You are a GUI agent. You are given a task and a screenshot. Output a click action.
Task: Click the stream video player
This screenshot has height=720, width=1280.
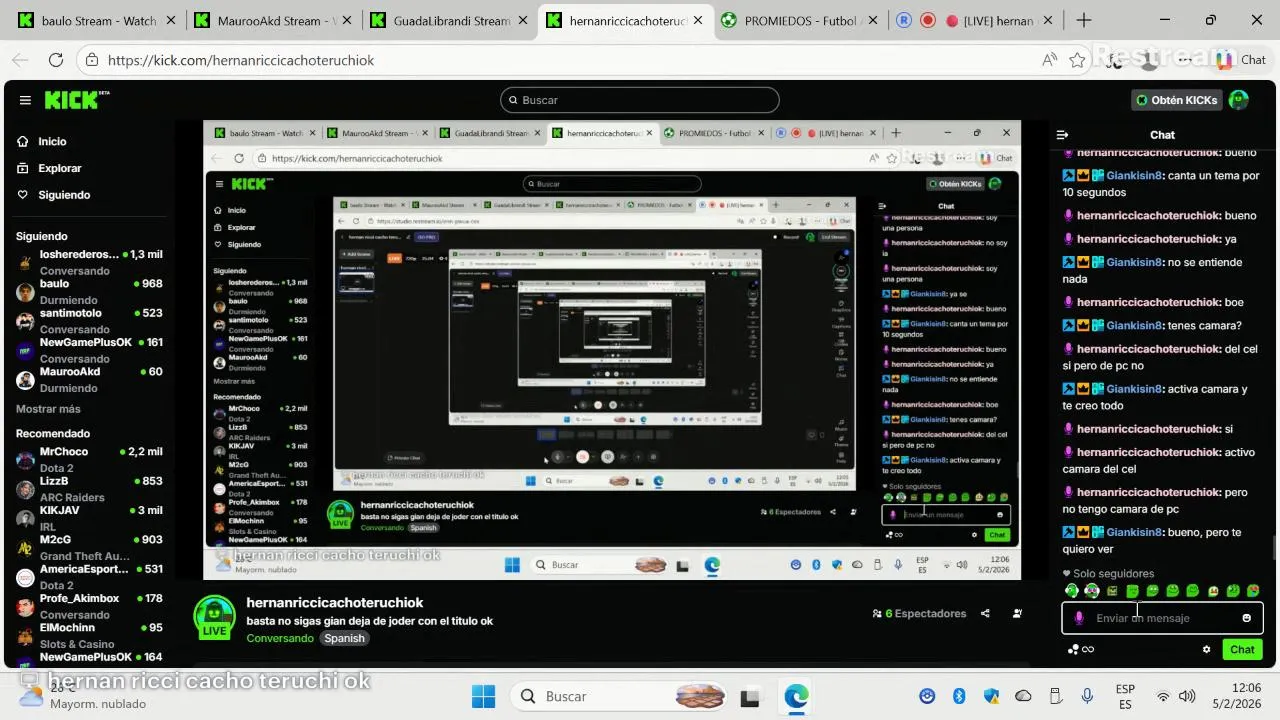(x=612, y=350)
